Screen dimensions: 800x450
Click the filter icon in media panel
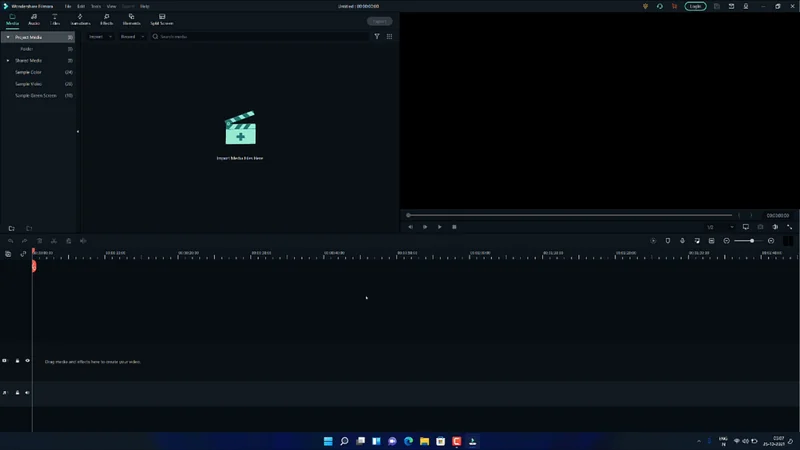(377, 36)
